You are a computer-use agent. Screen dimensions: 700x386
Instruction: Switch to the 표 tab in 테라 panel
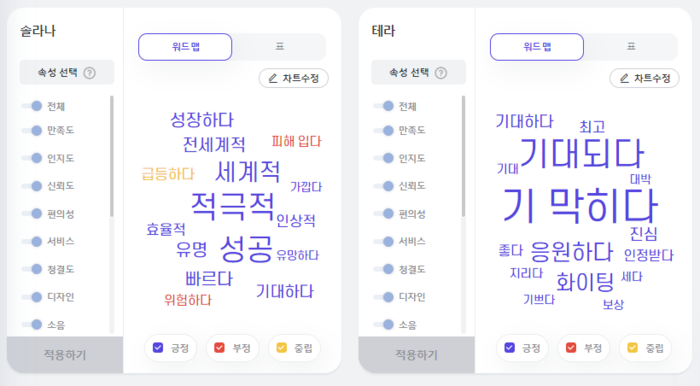(631, 47)
